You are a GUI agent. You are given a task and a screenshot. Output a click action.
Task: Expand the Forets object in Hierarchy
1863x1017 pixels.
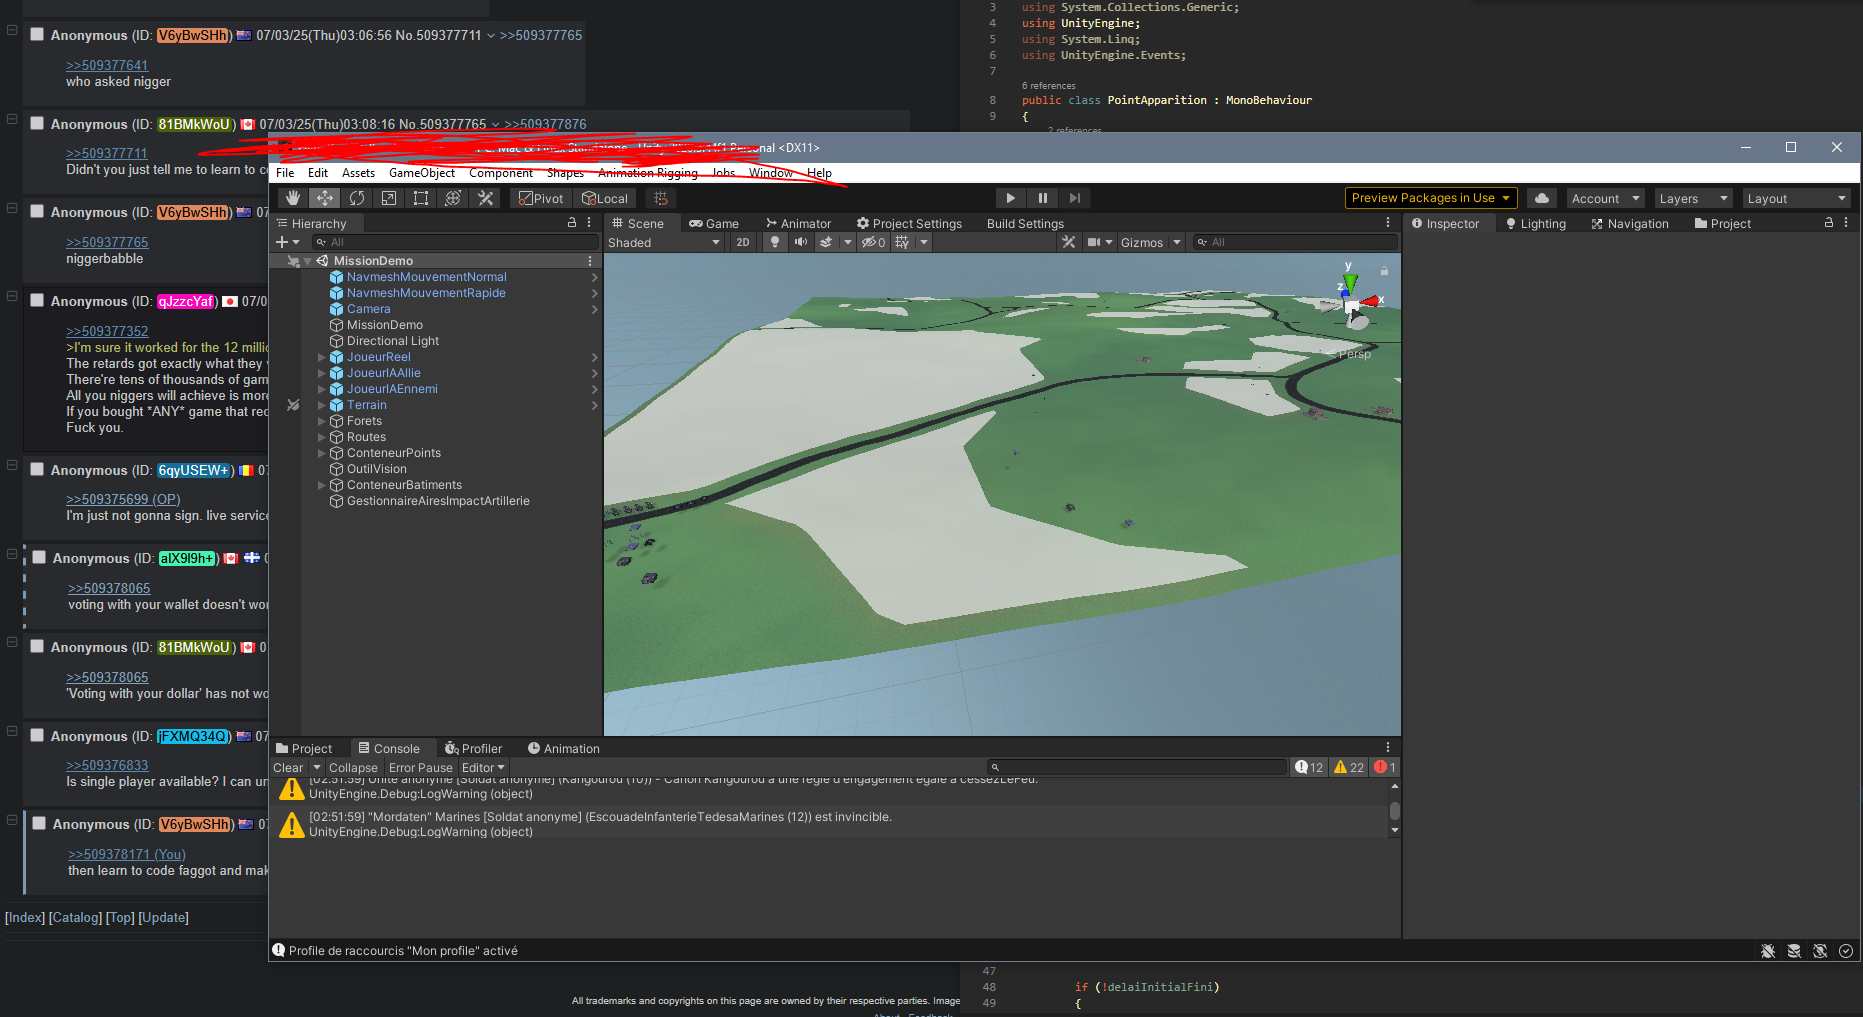tap(322, 421)
